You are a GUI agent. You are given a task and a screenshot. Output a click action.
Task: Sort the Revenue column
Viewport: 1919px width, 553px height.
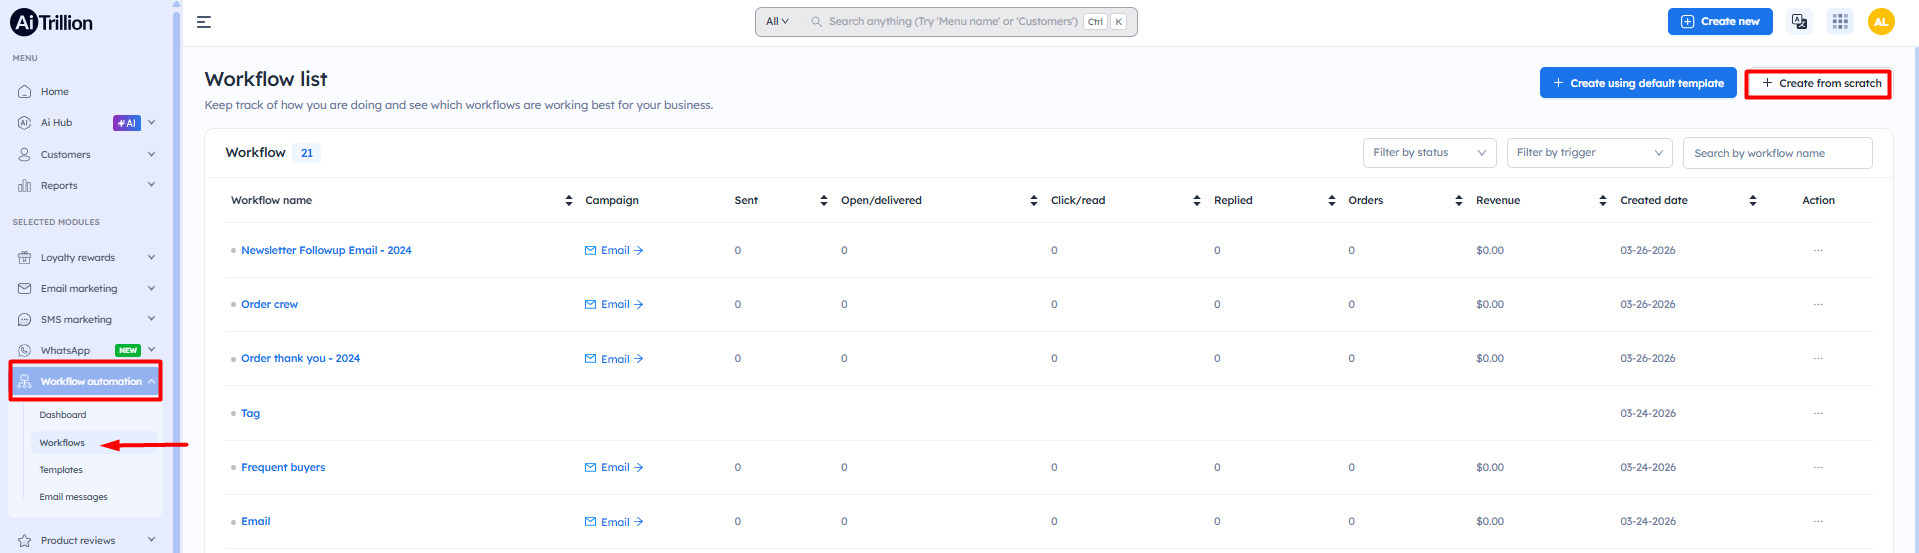coord(1602,201)
